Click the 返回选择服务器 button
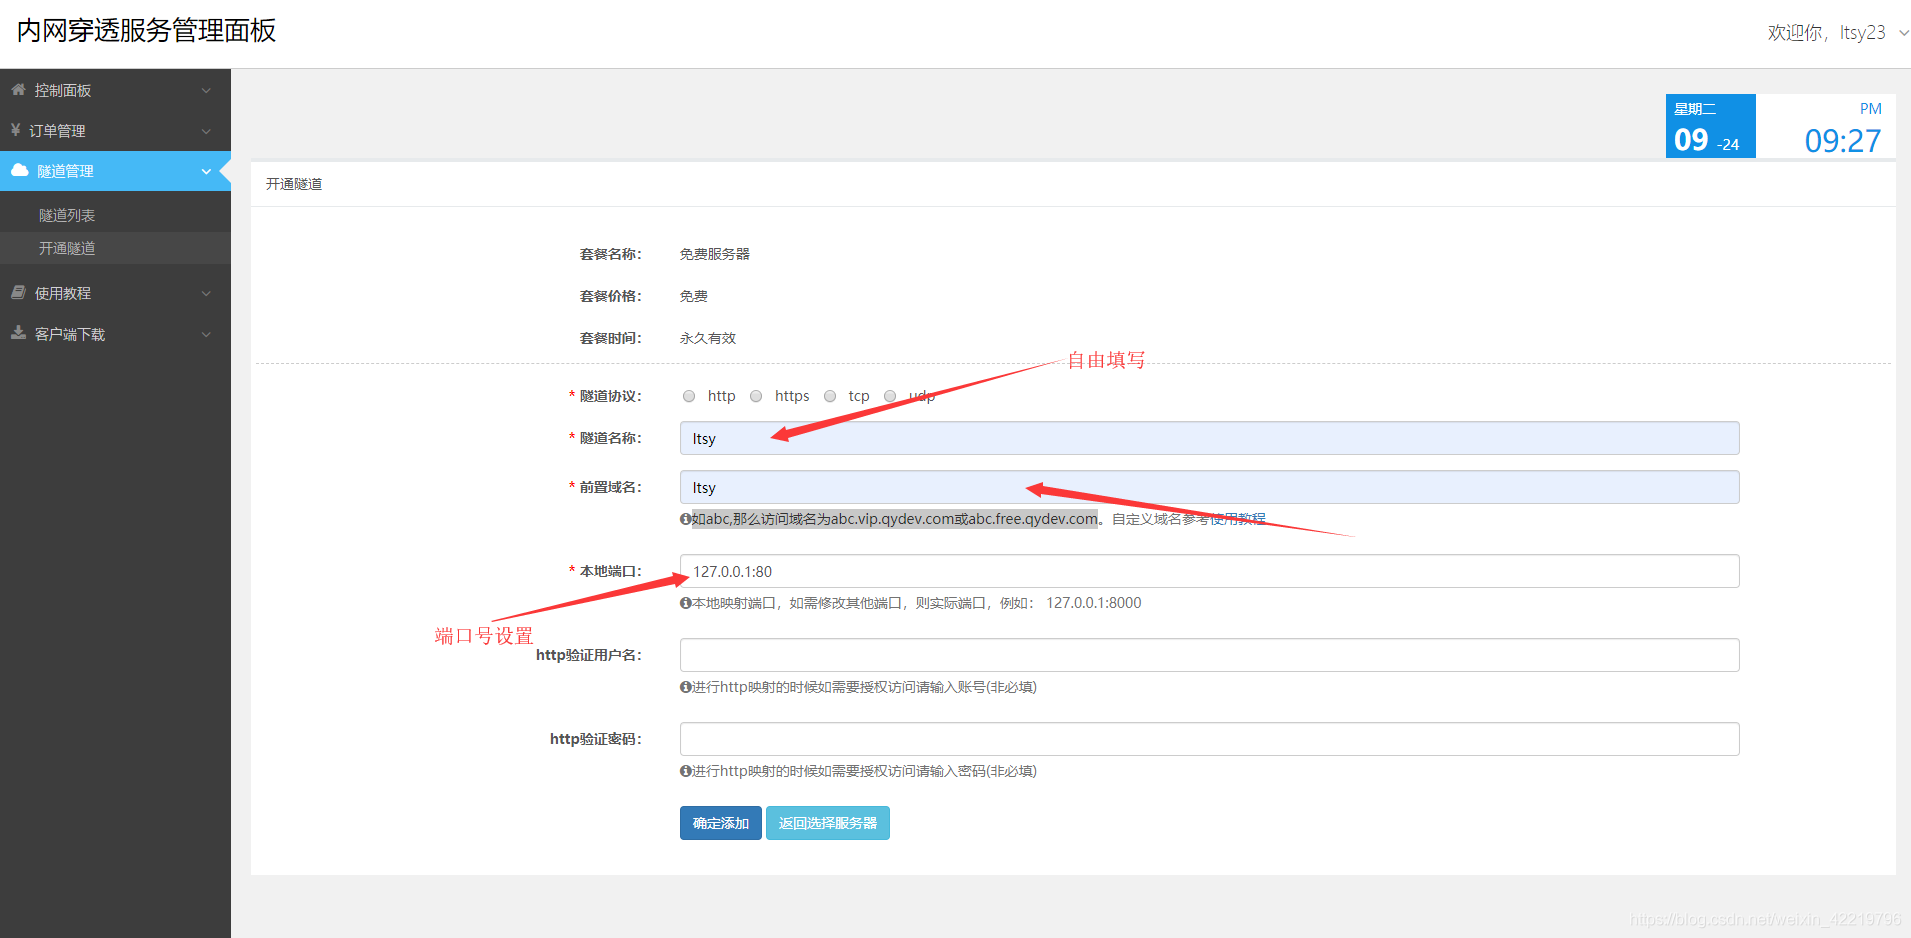The image size is (1911, 938). (828, 823)
